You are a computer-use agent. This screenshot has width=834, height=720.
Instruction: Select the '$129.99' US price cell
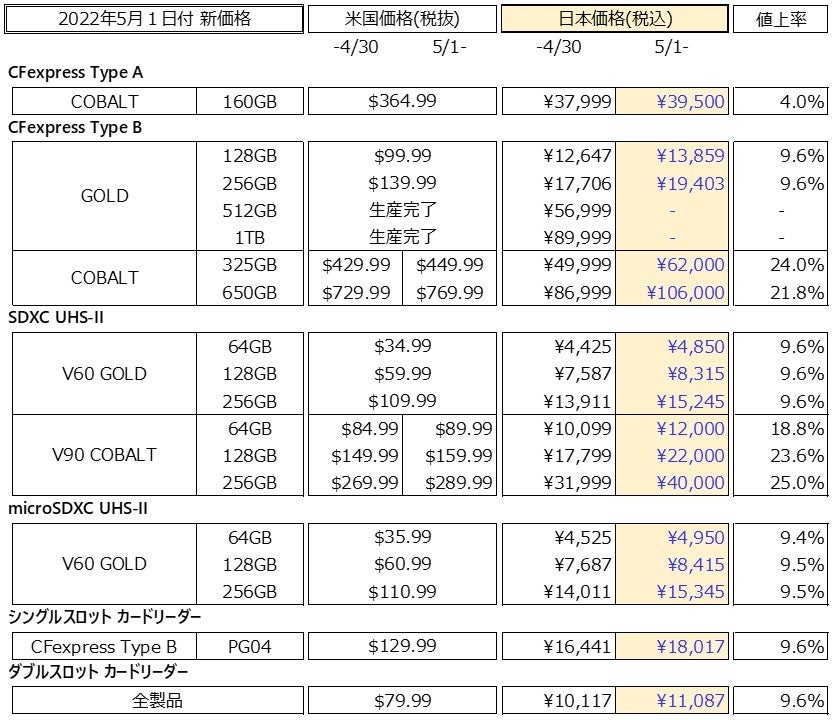(402, 647)
